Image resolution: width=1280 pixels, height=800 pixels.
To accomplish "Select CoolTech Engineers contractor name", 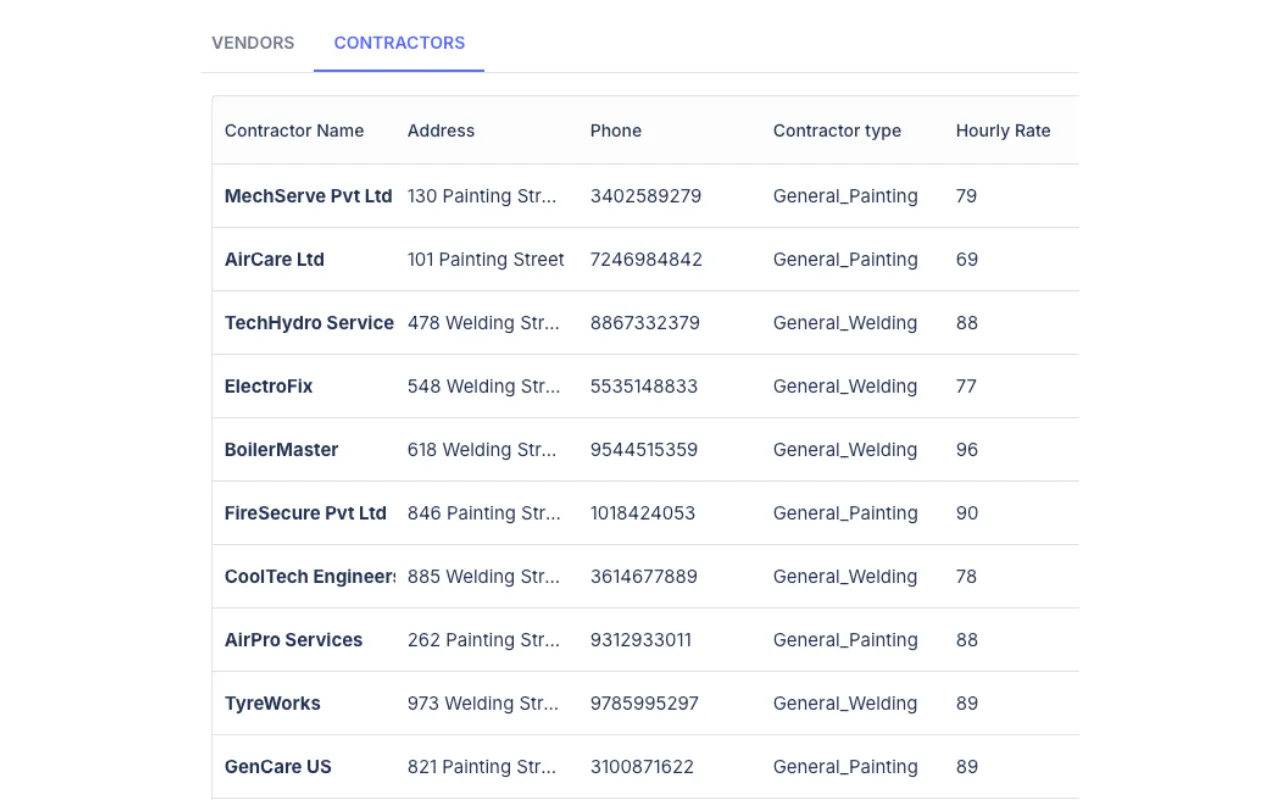I will click(310, 577).
